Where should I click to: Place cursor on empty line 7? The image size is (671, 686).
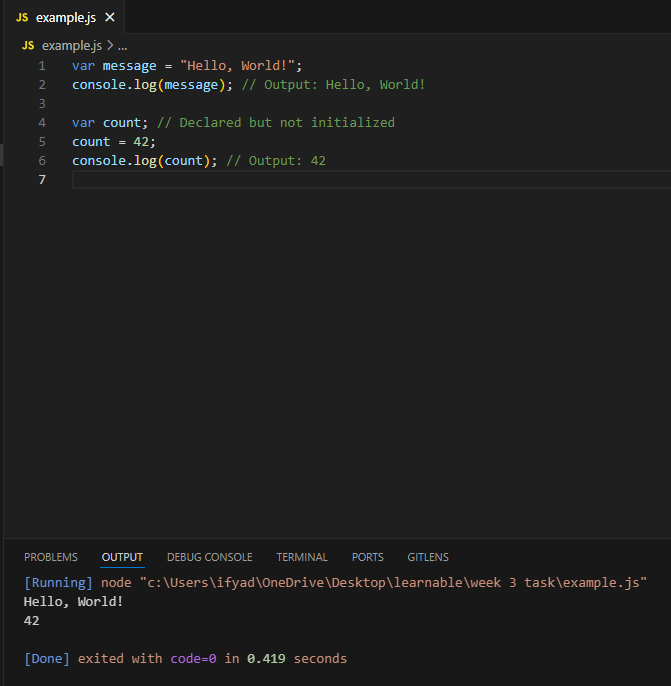coord(371,179)
